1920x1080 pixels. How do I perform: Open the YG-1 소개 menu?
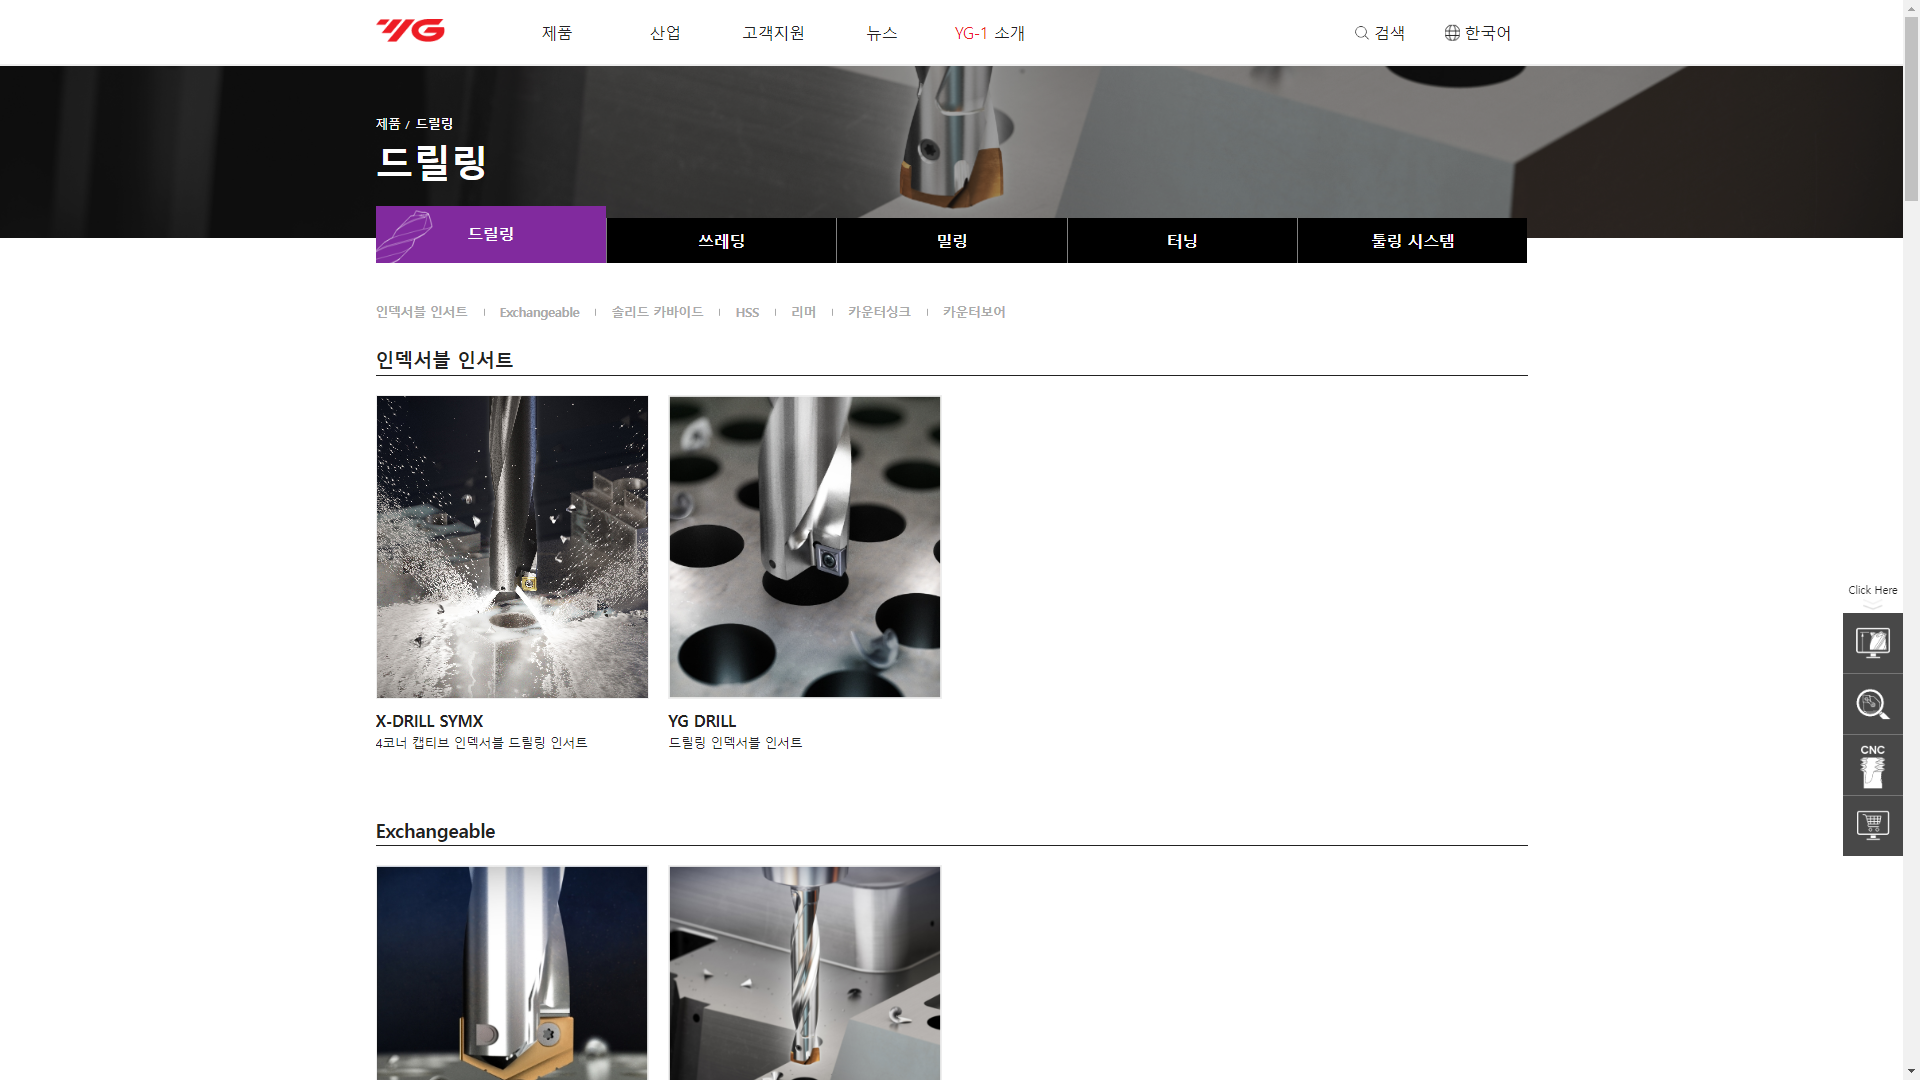[x=989, y=33]
